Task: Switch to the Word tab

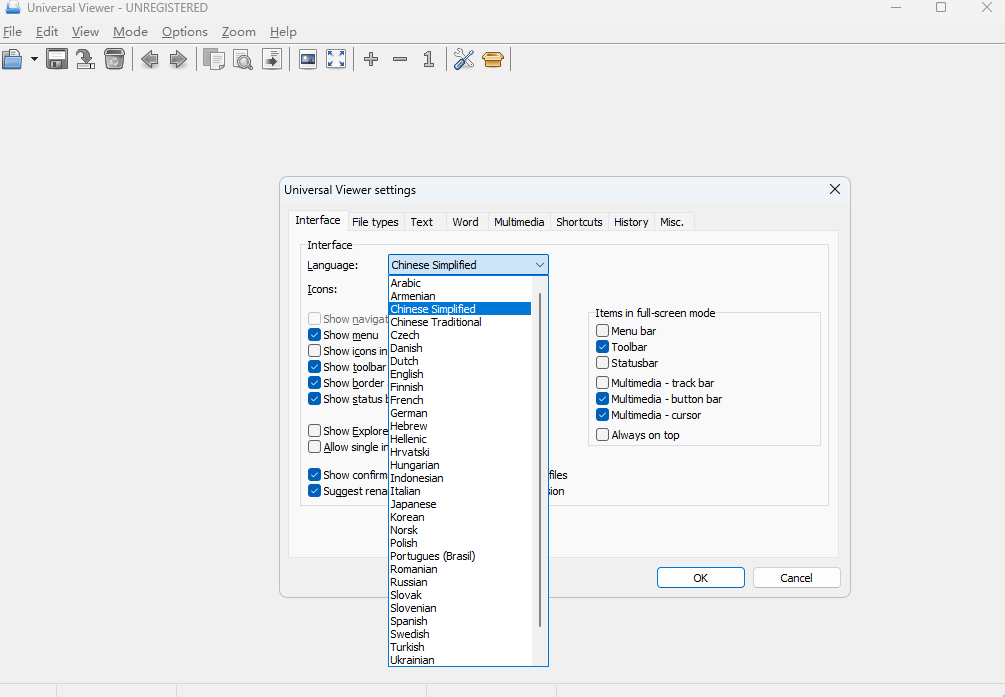Action: tap(465, 222)
